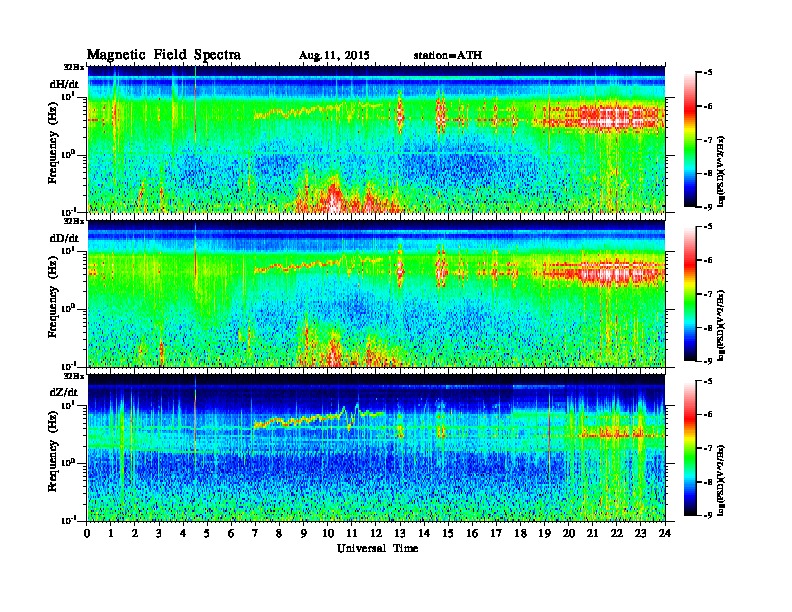Viewport: 792px width, 612px height.
Task: Click the -6 label on dZ/dt color bar
Action: [708, 414]
